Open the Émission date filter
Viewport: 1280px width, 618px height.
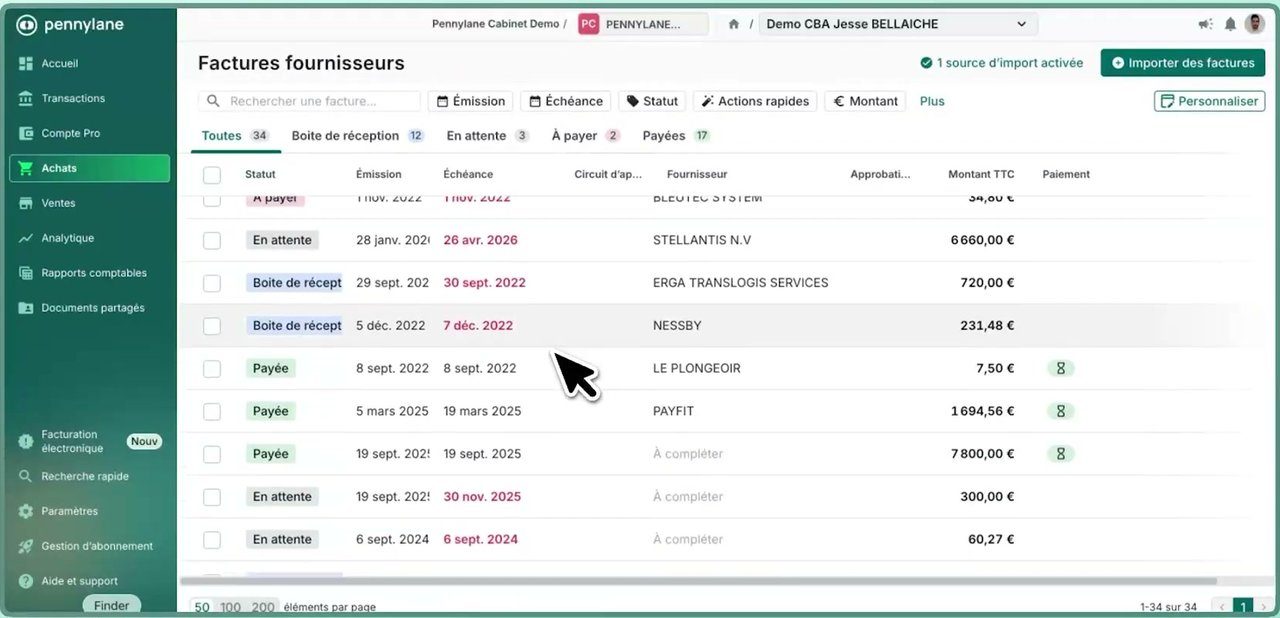click(x=471, y=101)
